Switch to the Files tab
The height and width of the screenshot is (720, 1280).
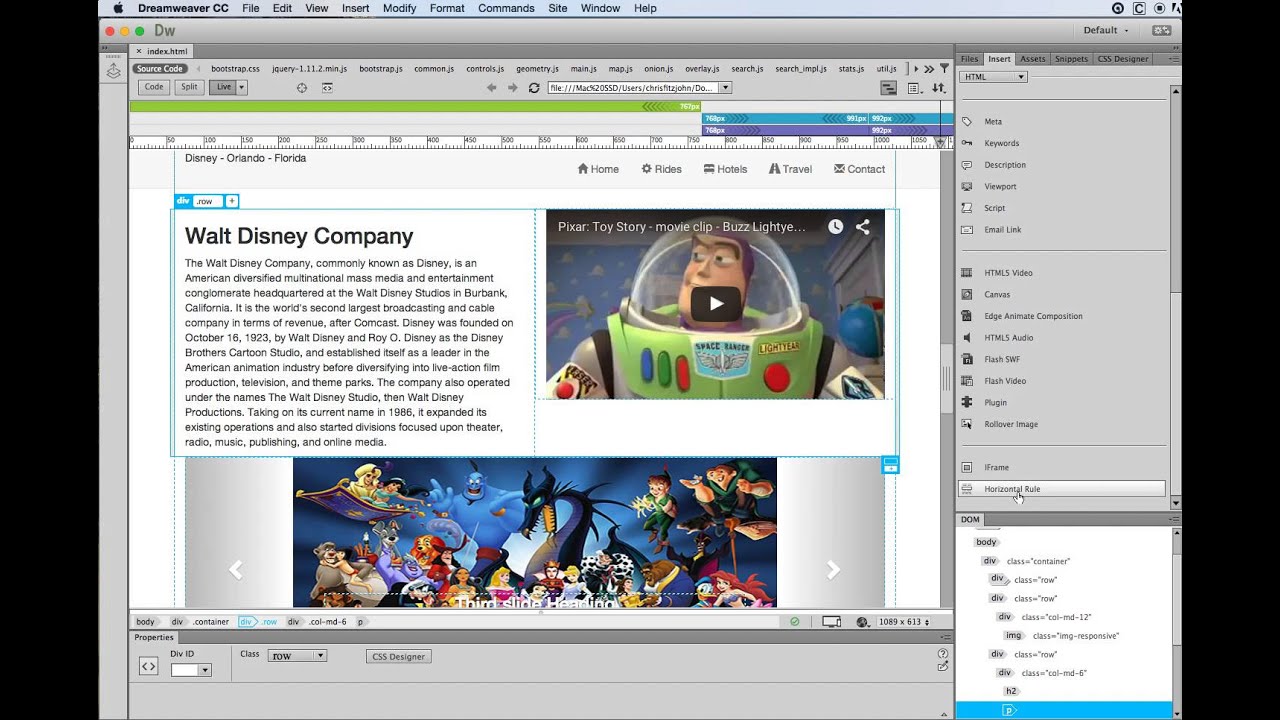click(x=969, y=59)
